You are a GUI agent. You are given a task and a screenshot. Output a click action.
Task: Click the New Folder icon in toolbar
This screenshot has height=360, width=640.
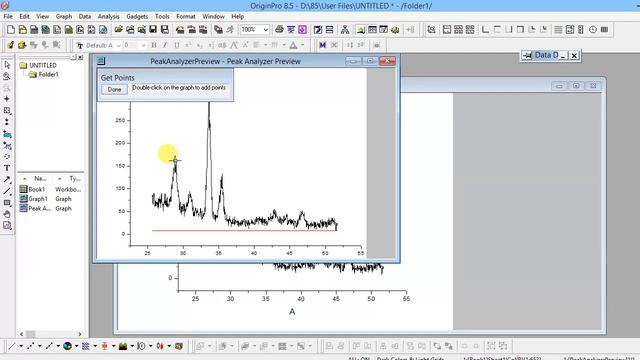tap(22, 29)
